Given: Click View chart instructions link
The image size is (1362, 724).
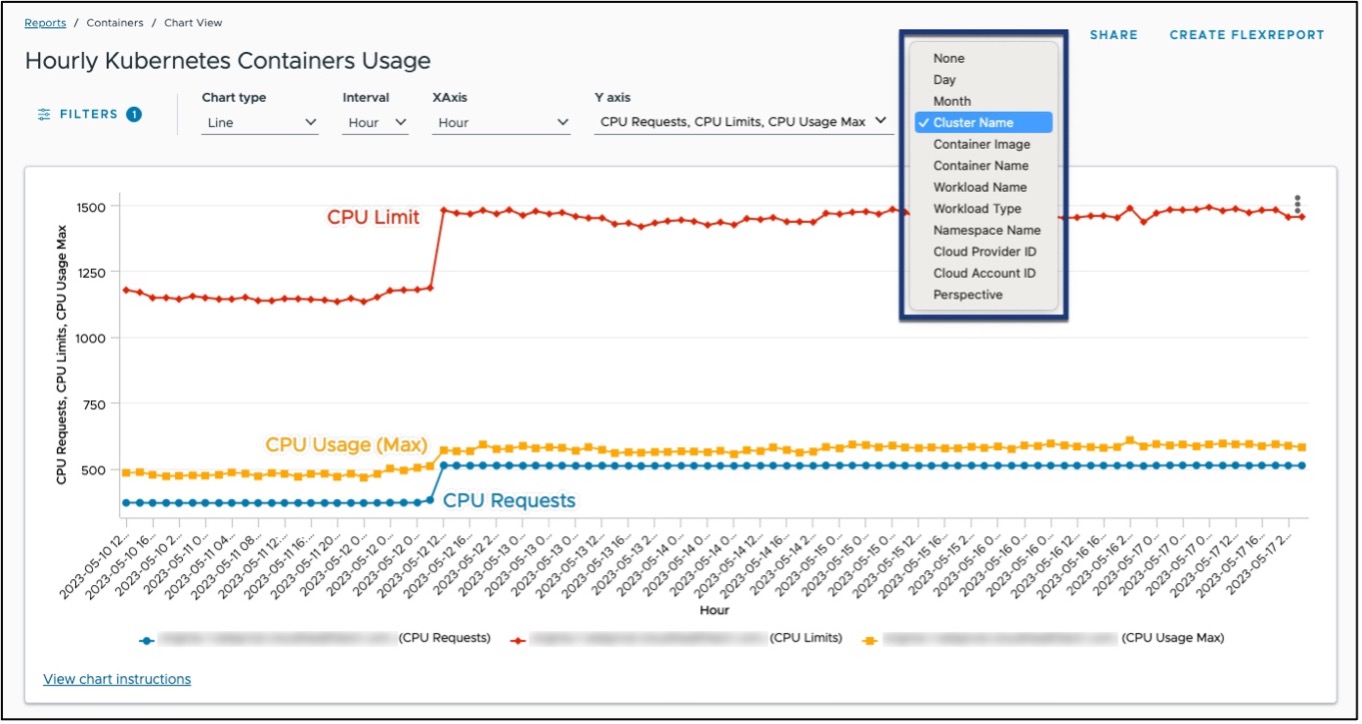Looking at the screenshot, I should (115, 678).
